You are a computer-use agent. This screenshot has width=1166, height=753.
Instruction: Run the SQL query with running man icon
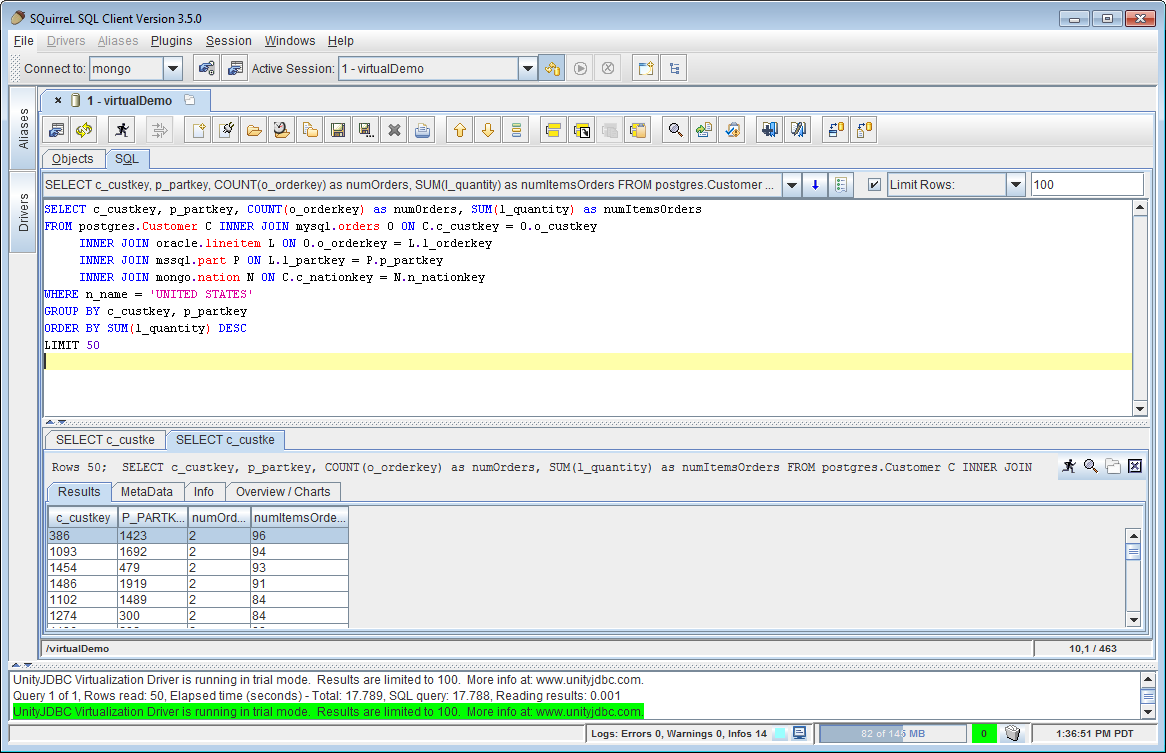(122, 130)
